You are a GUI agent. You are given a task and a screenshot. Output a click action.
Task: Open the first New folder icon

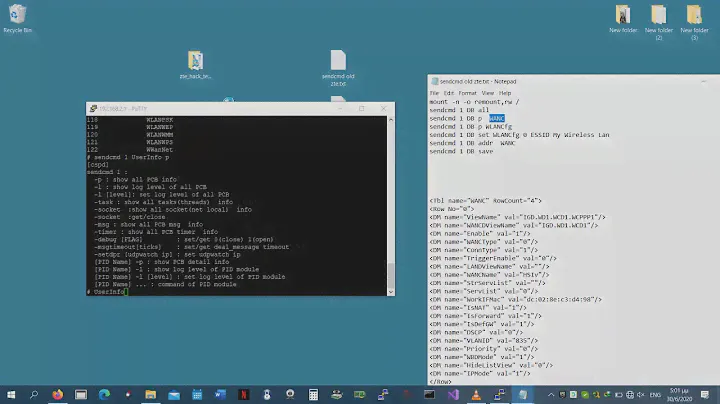(623, 15)
